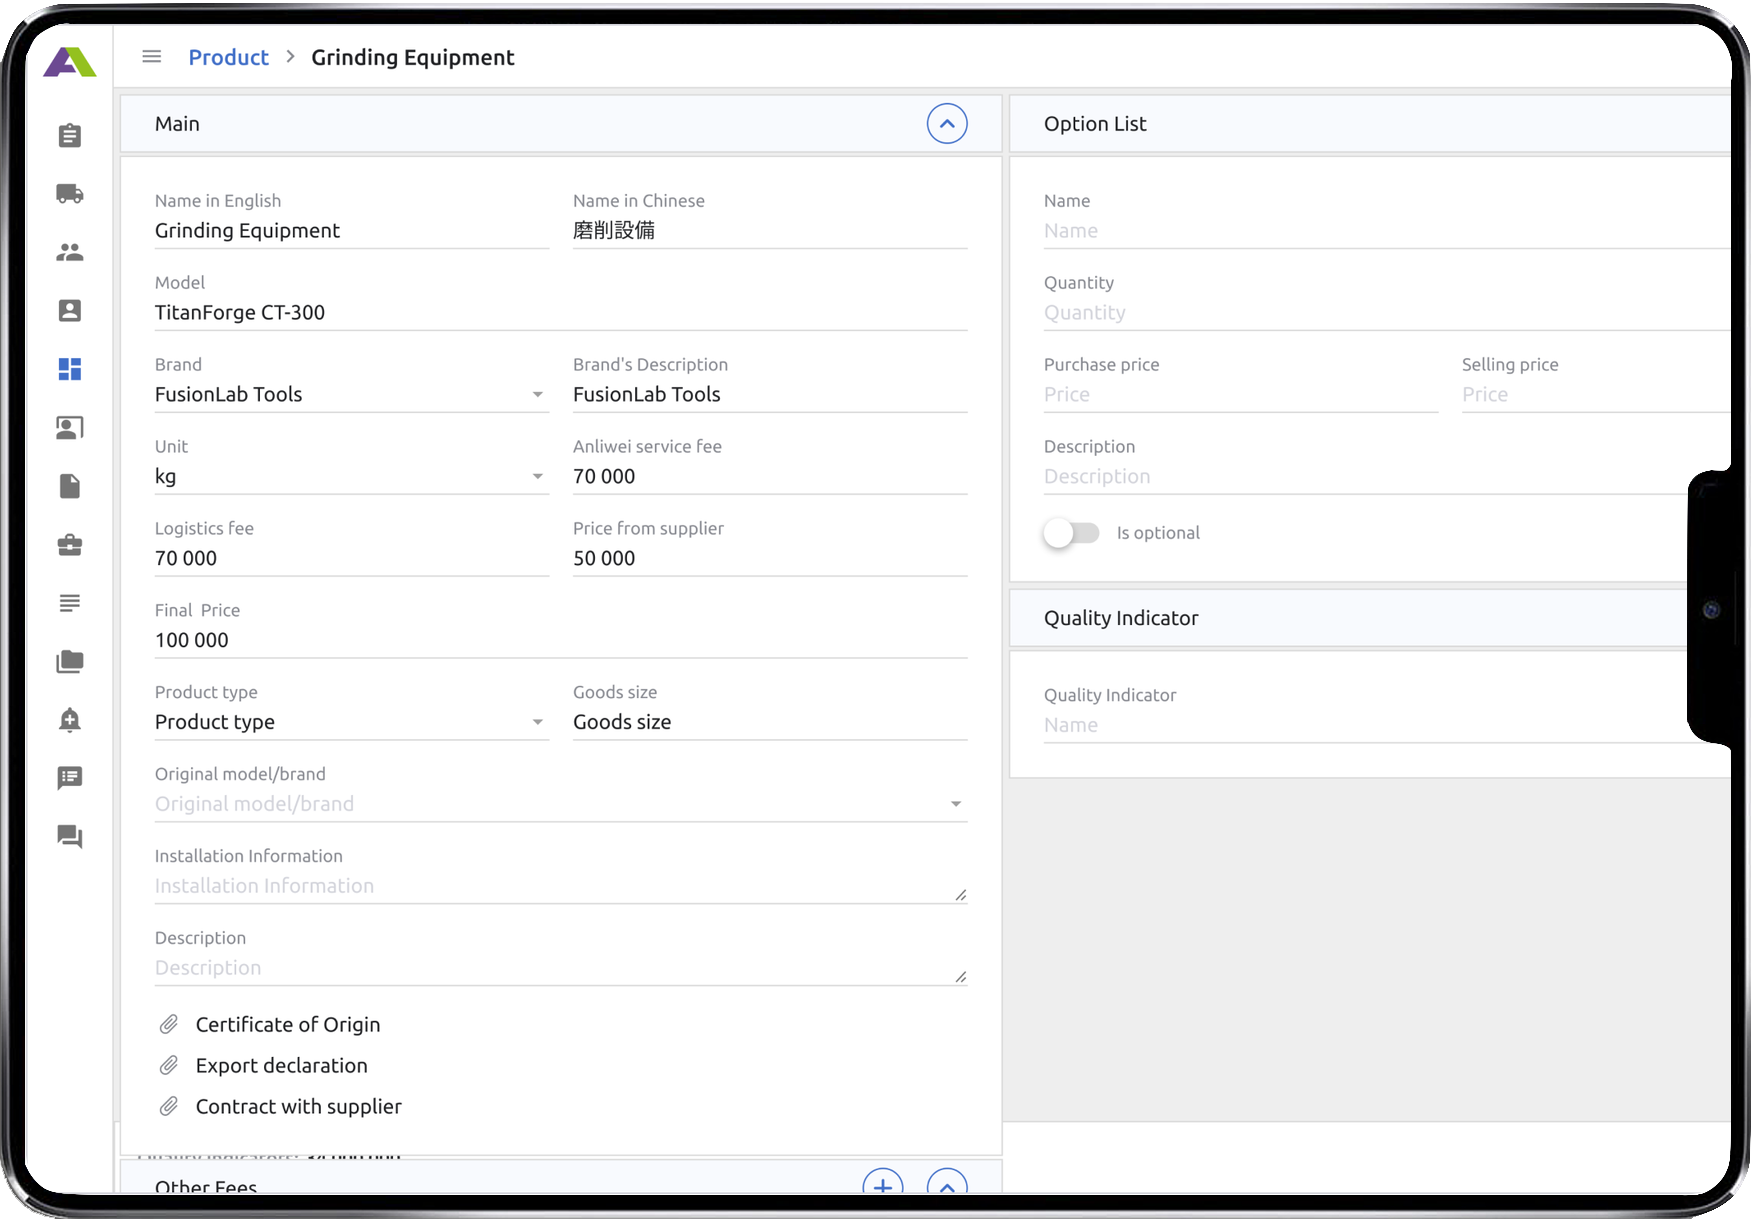
Task: Collapse the Main section
Action: pos(946,124)
